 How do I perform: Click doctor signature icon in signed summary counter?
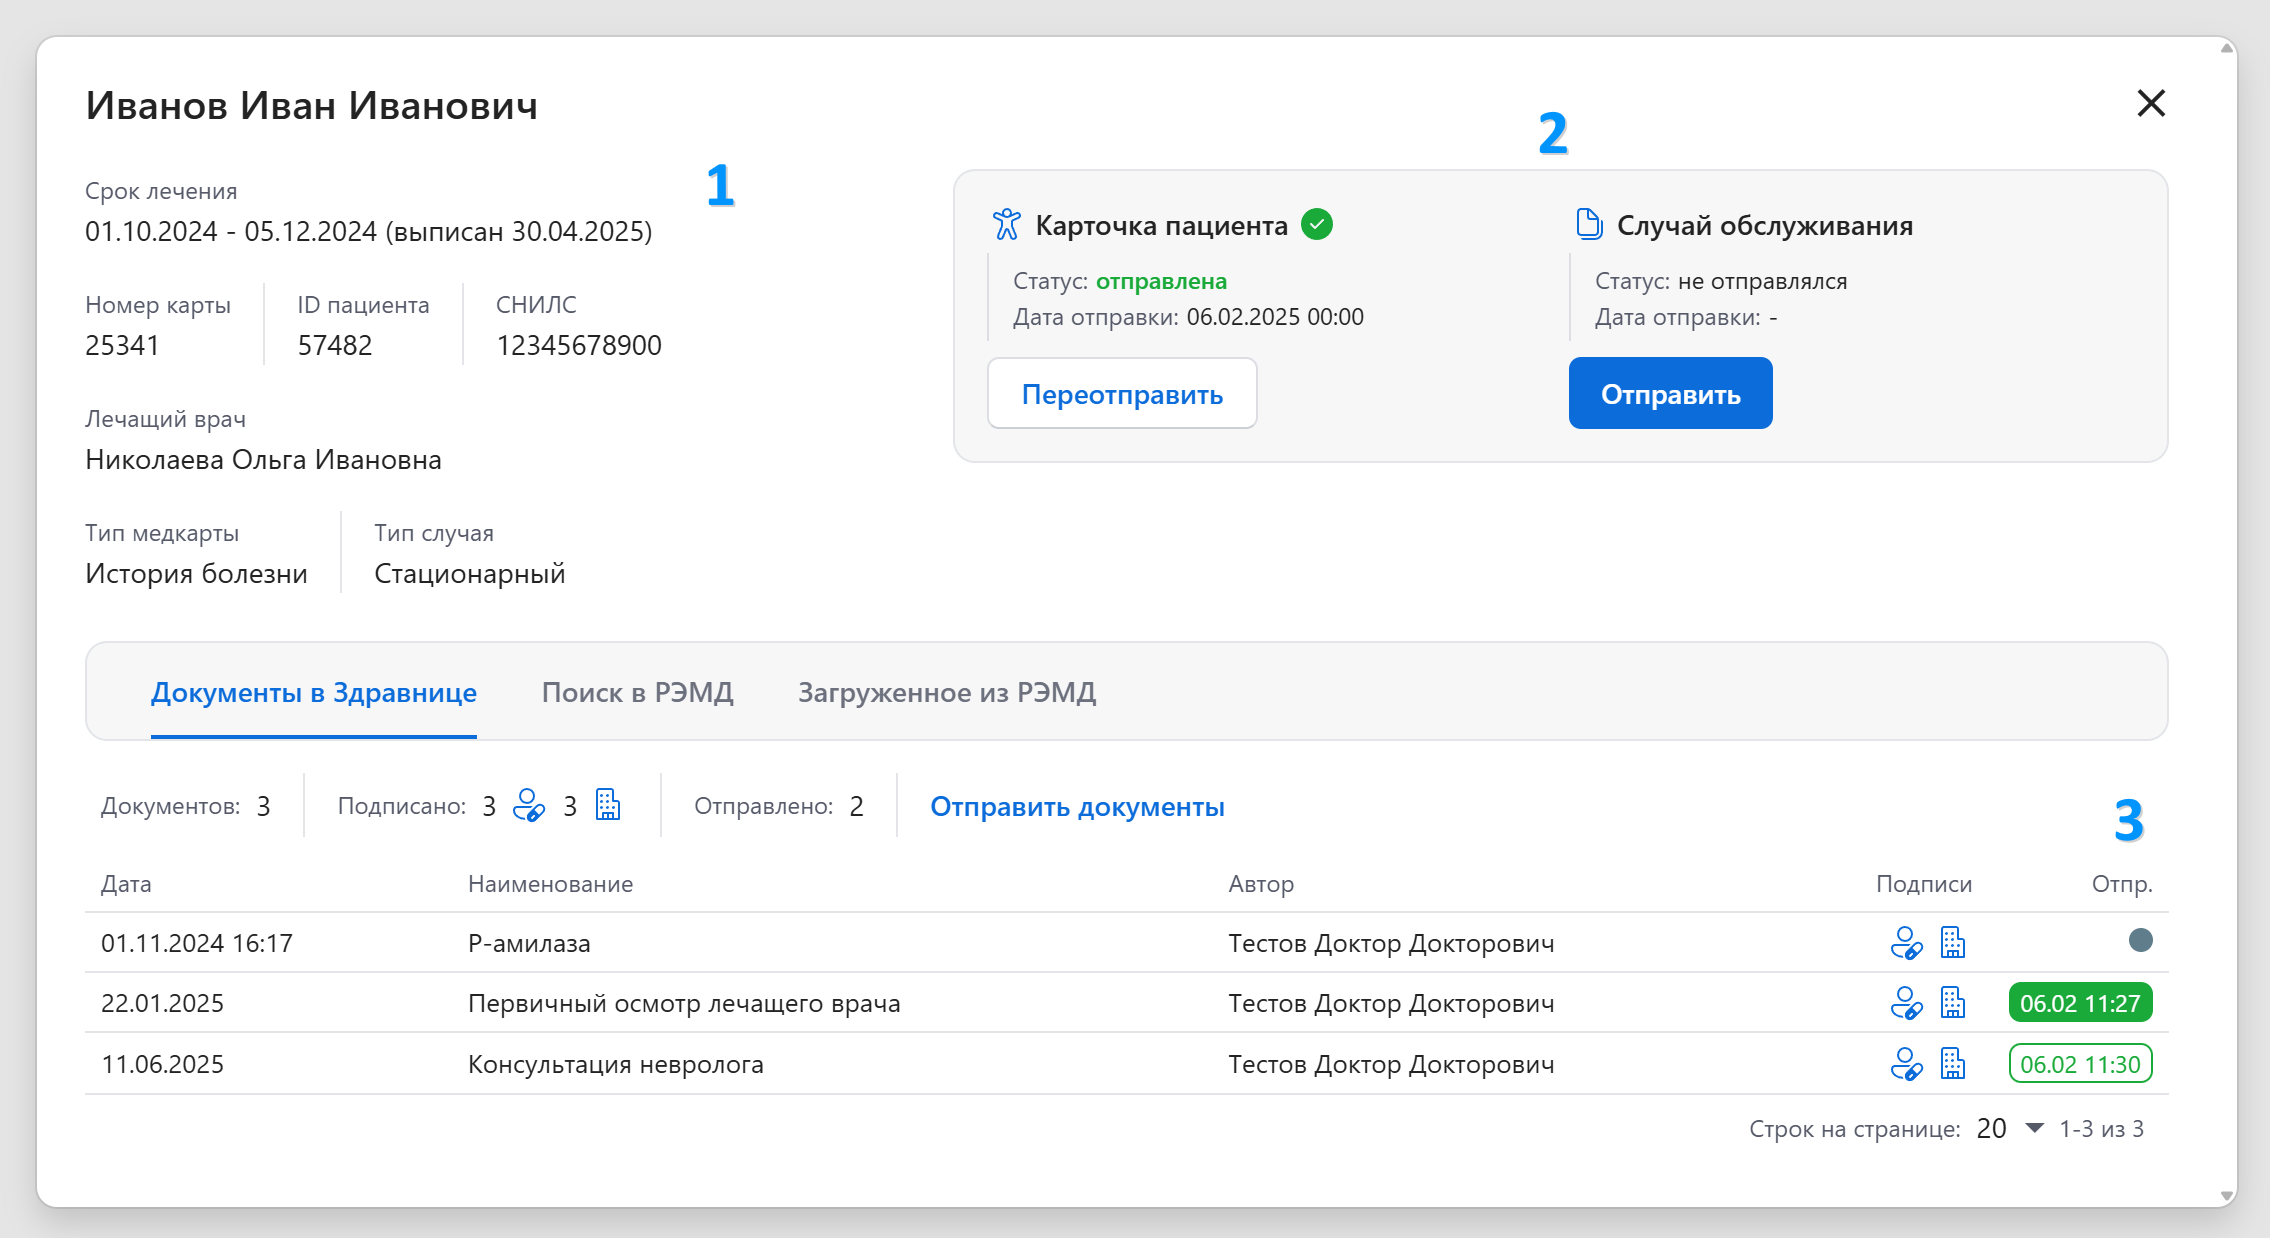pyautogui.click(x=528, y=806)
